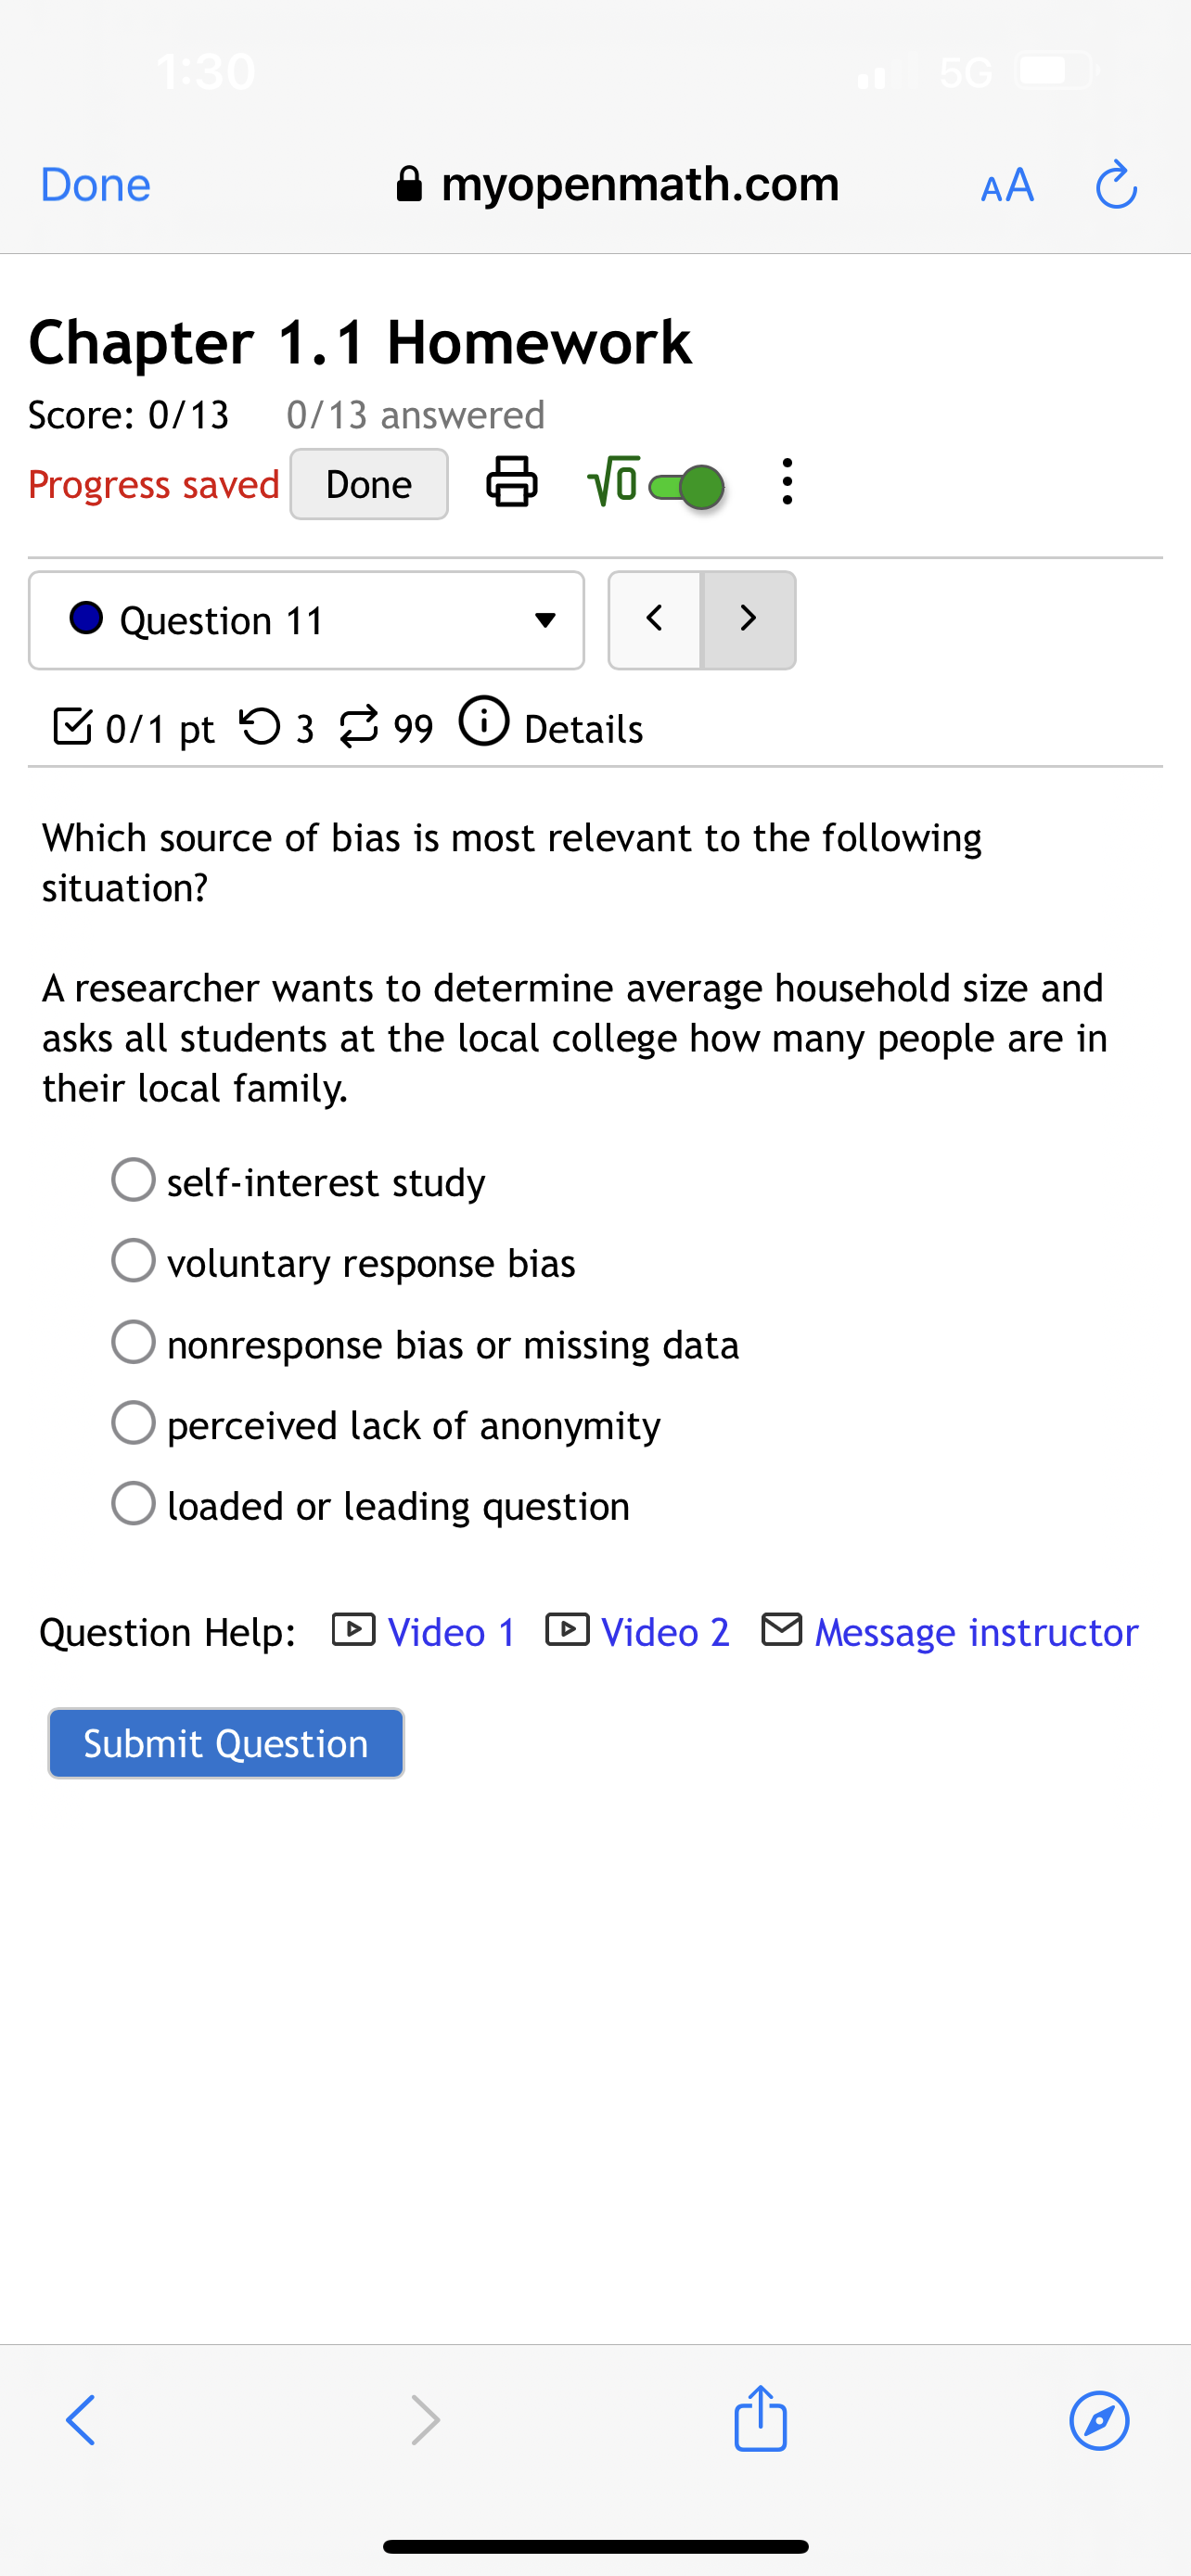This screenshot has height=2576, width=1191.
Task: Go to the previous question arrow
Action: coord(655,620)
